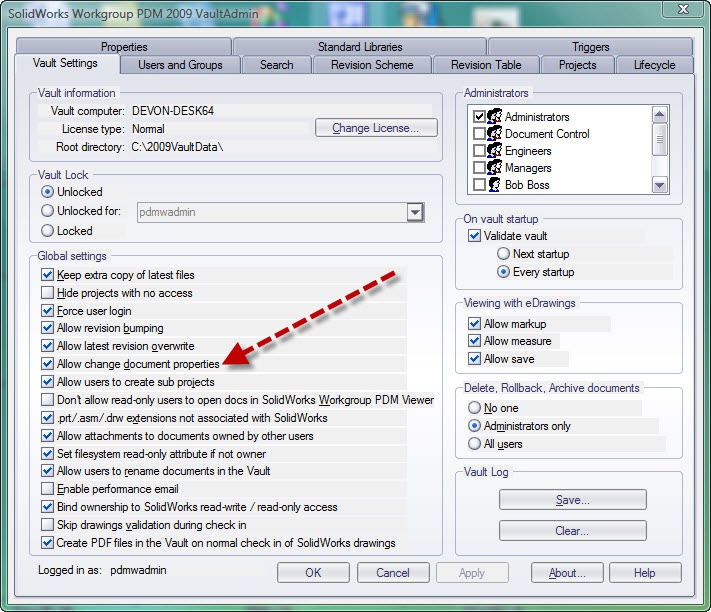Uncheck the Administrators group checkbox
Image resolution: width=711 pixels, height=612 pixels.
[x=479, y=117]
